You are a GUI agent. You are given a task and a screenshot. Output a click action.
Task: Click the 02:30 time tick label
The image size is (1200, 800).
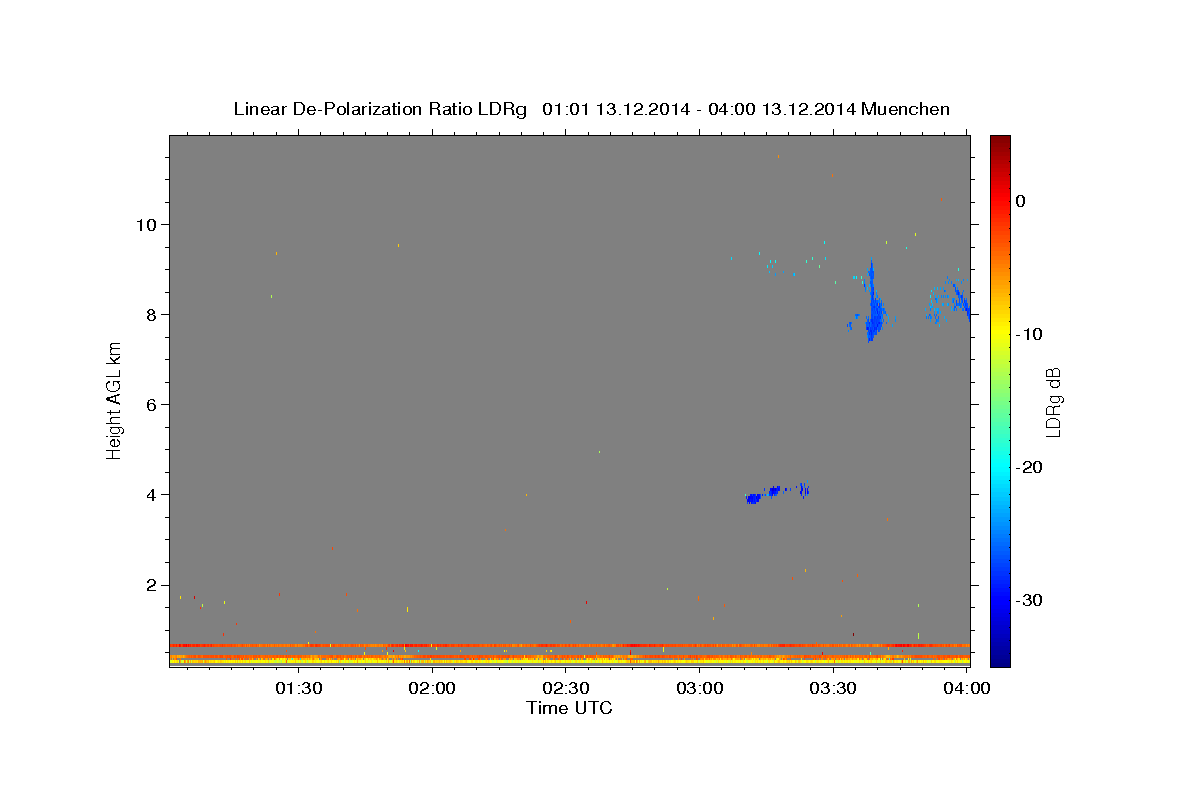coord(566,688)
